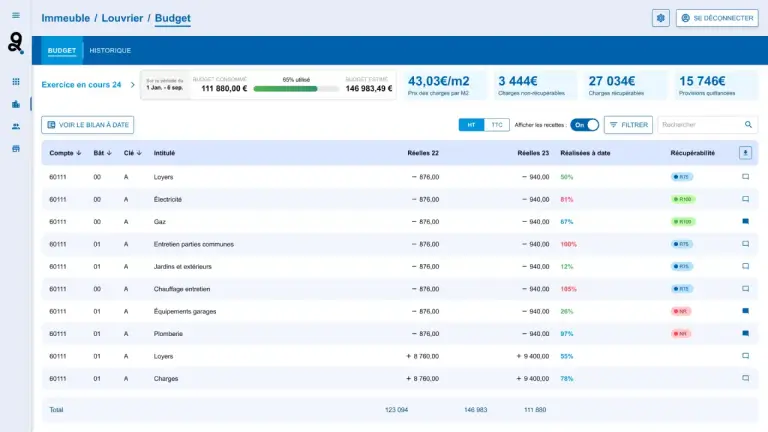Open filled comment icon for Équipements garages
Image resolution: width=768 pixels, height=432 pixels.
pos(745,311)
